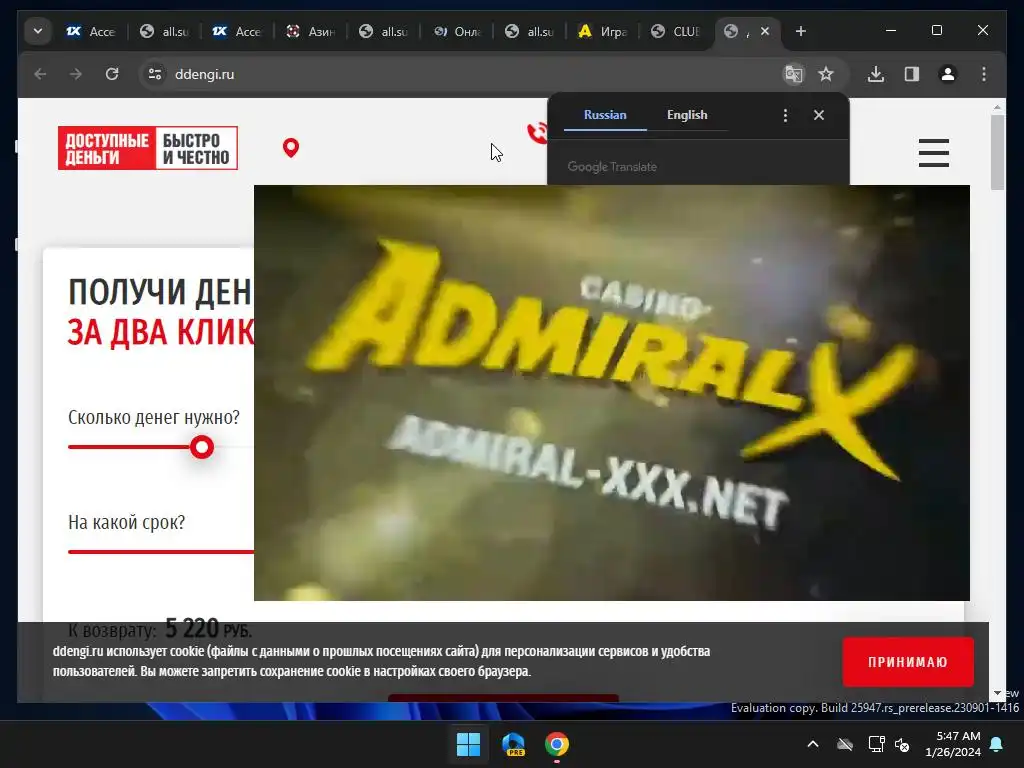Open the clock showing 5:47 AM
1024x768 pixels.
coord(953,744)
